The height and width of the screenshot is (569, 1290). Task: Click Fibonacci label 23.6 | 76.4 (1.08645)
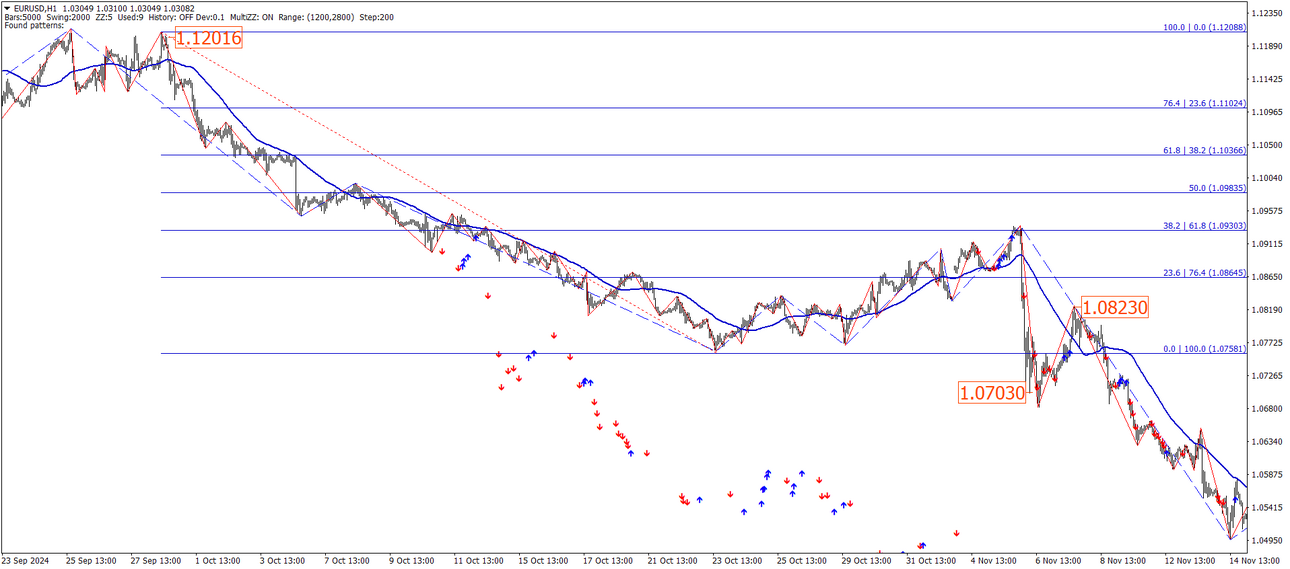(x=1204, y=272)
